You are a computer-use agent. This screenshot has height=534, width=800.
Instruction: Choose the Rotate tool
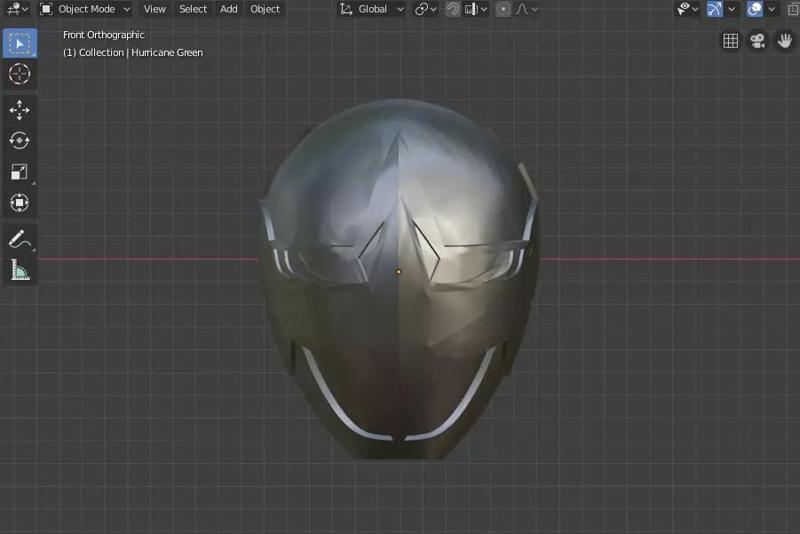[x=19, y=141]
